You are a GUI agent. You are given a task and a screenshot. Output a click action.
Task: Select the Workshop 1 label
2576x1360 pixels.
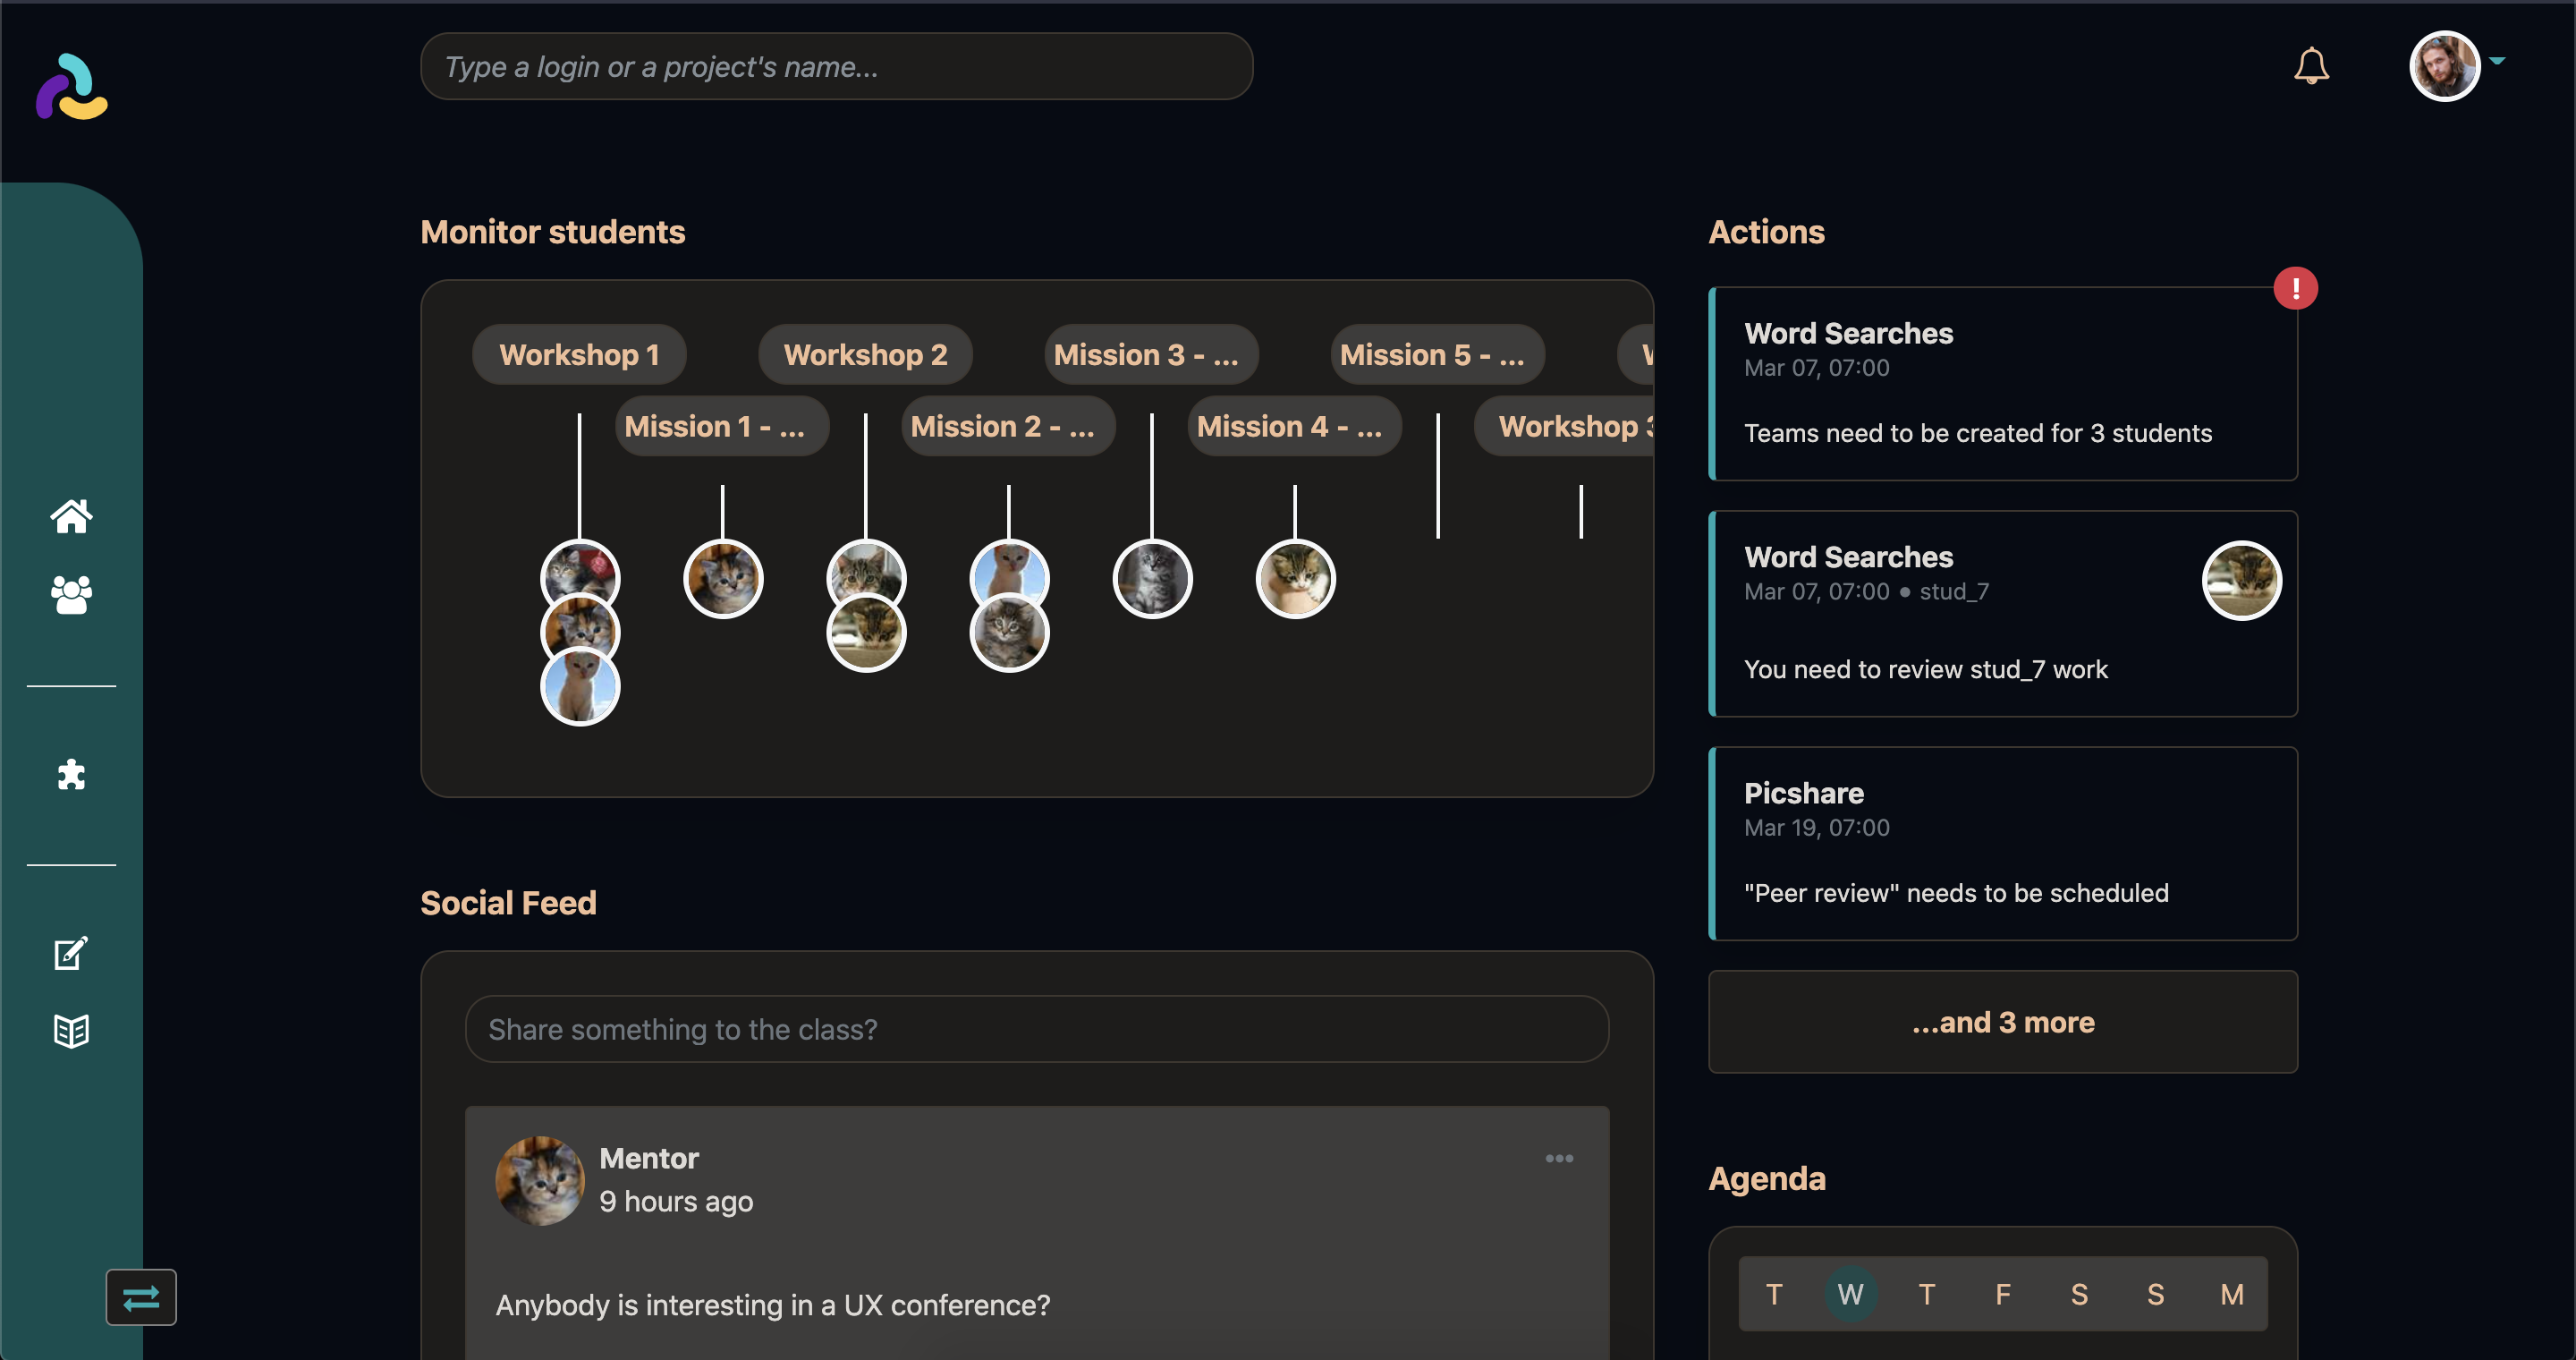point(579,354)
